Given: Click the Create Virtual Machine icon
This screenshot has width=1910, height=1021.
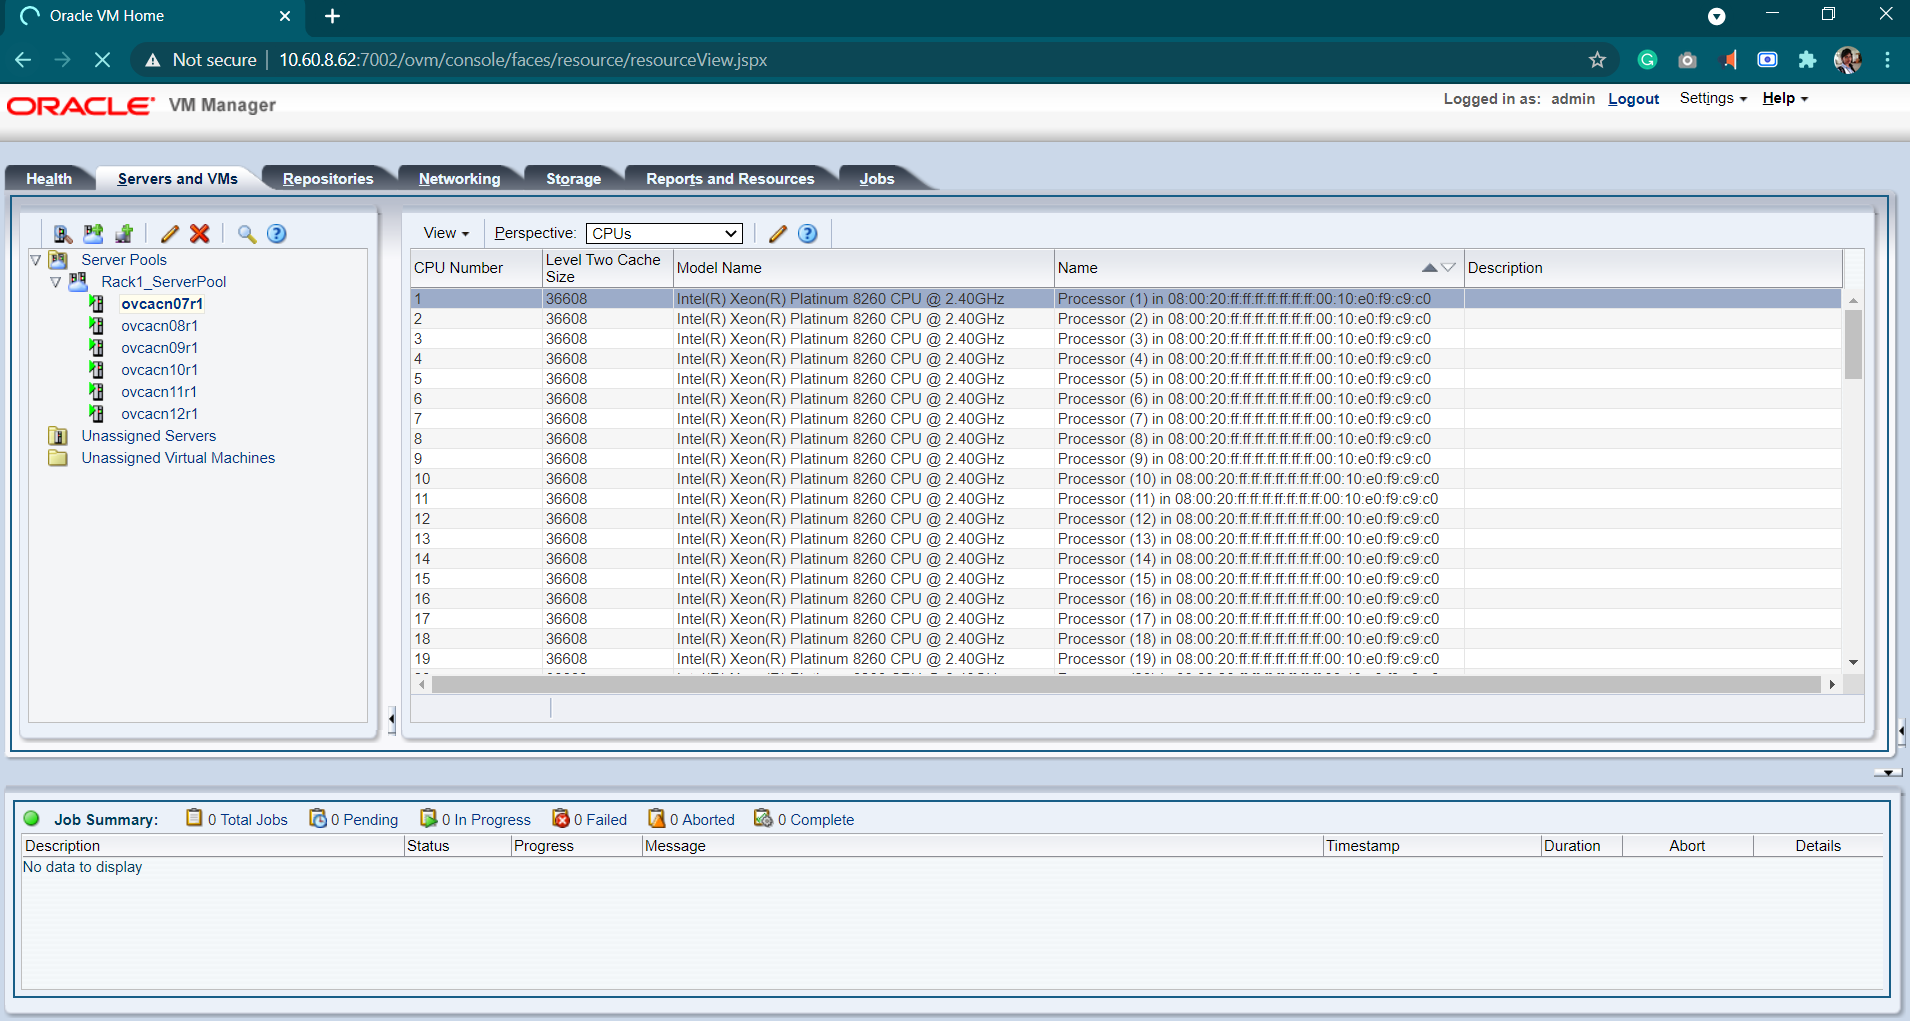Looking at the screenshot, I should tap(125, 234).
